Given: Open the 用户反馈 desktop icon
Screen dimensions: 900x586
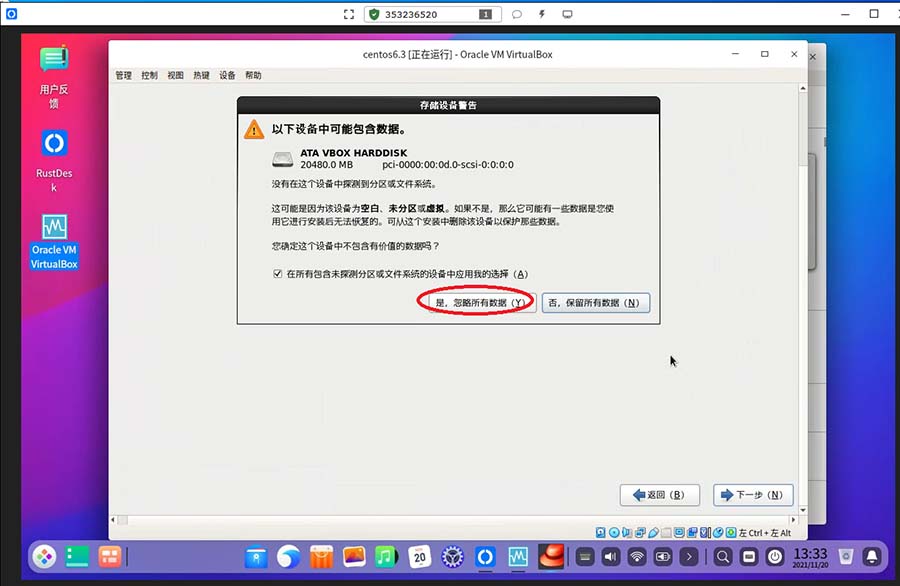Looking at the screenshot, I should pyautogui.click(x=54, y=76).
